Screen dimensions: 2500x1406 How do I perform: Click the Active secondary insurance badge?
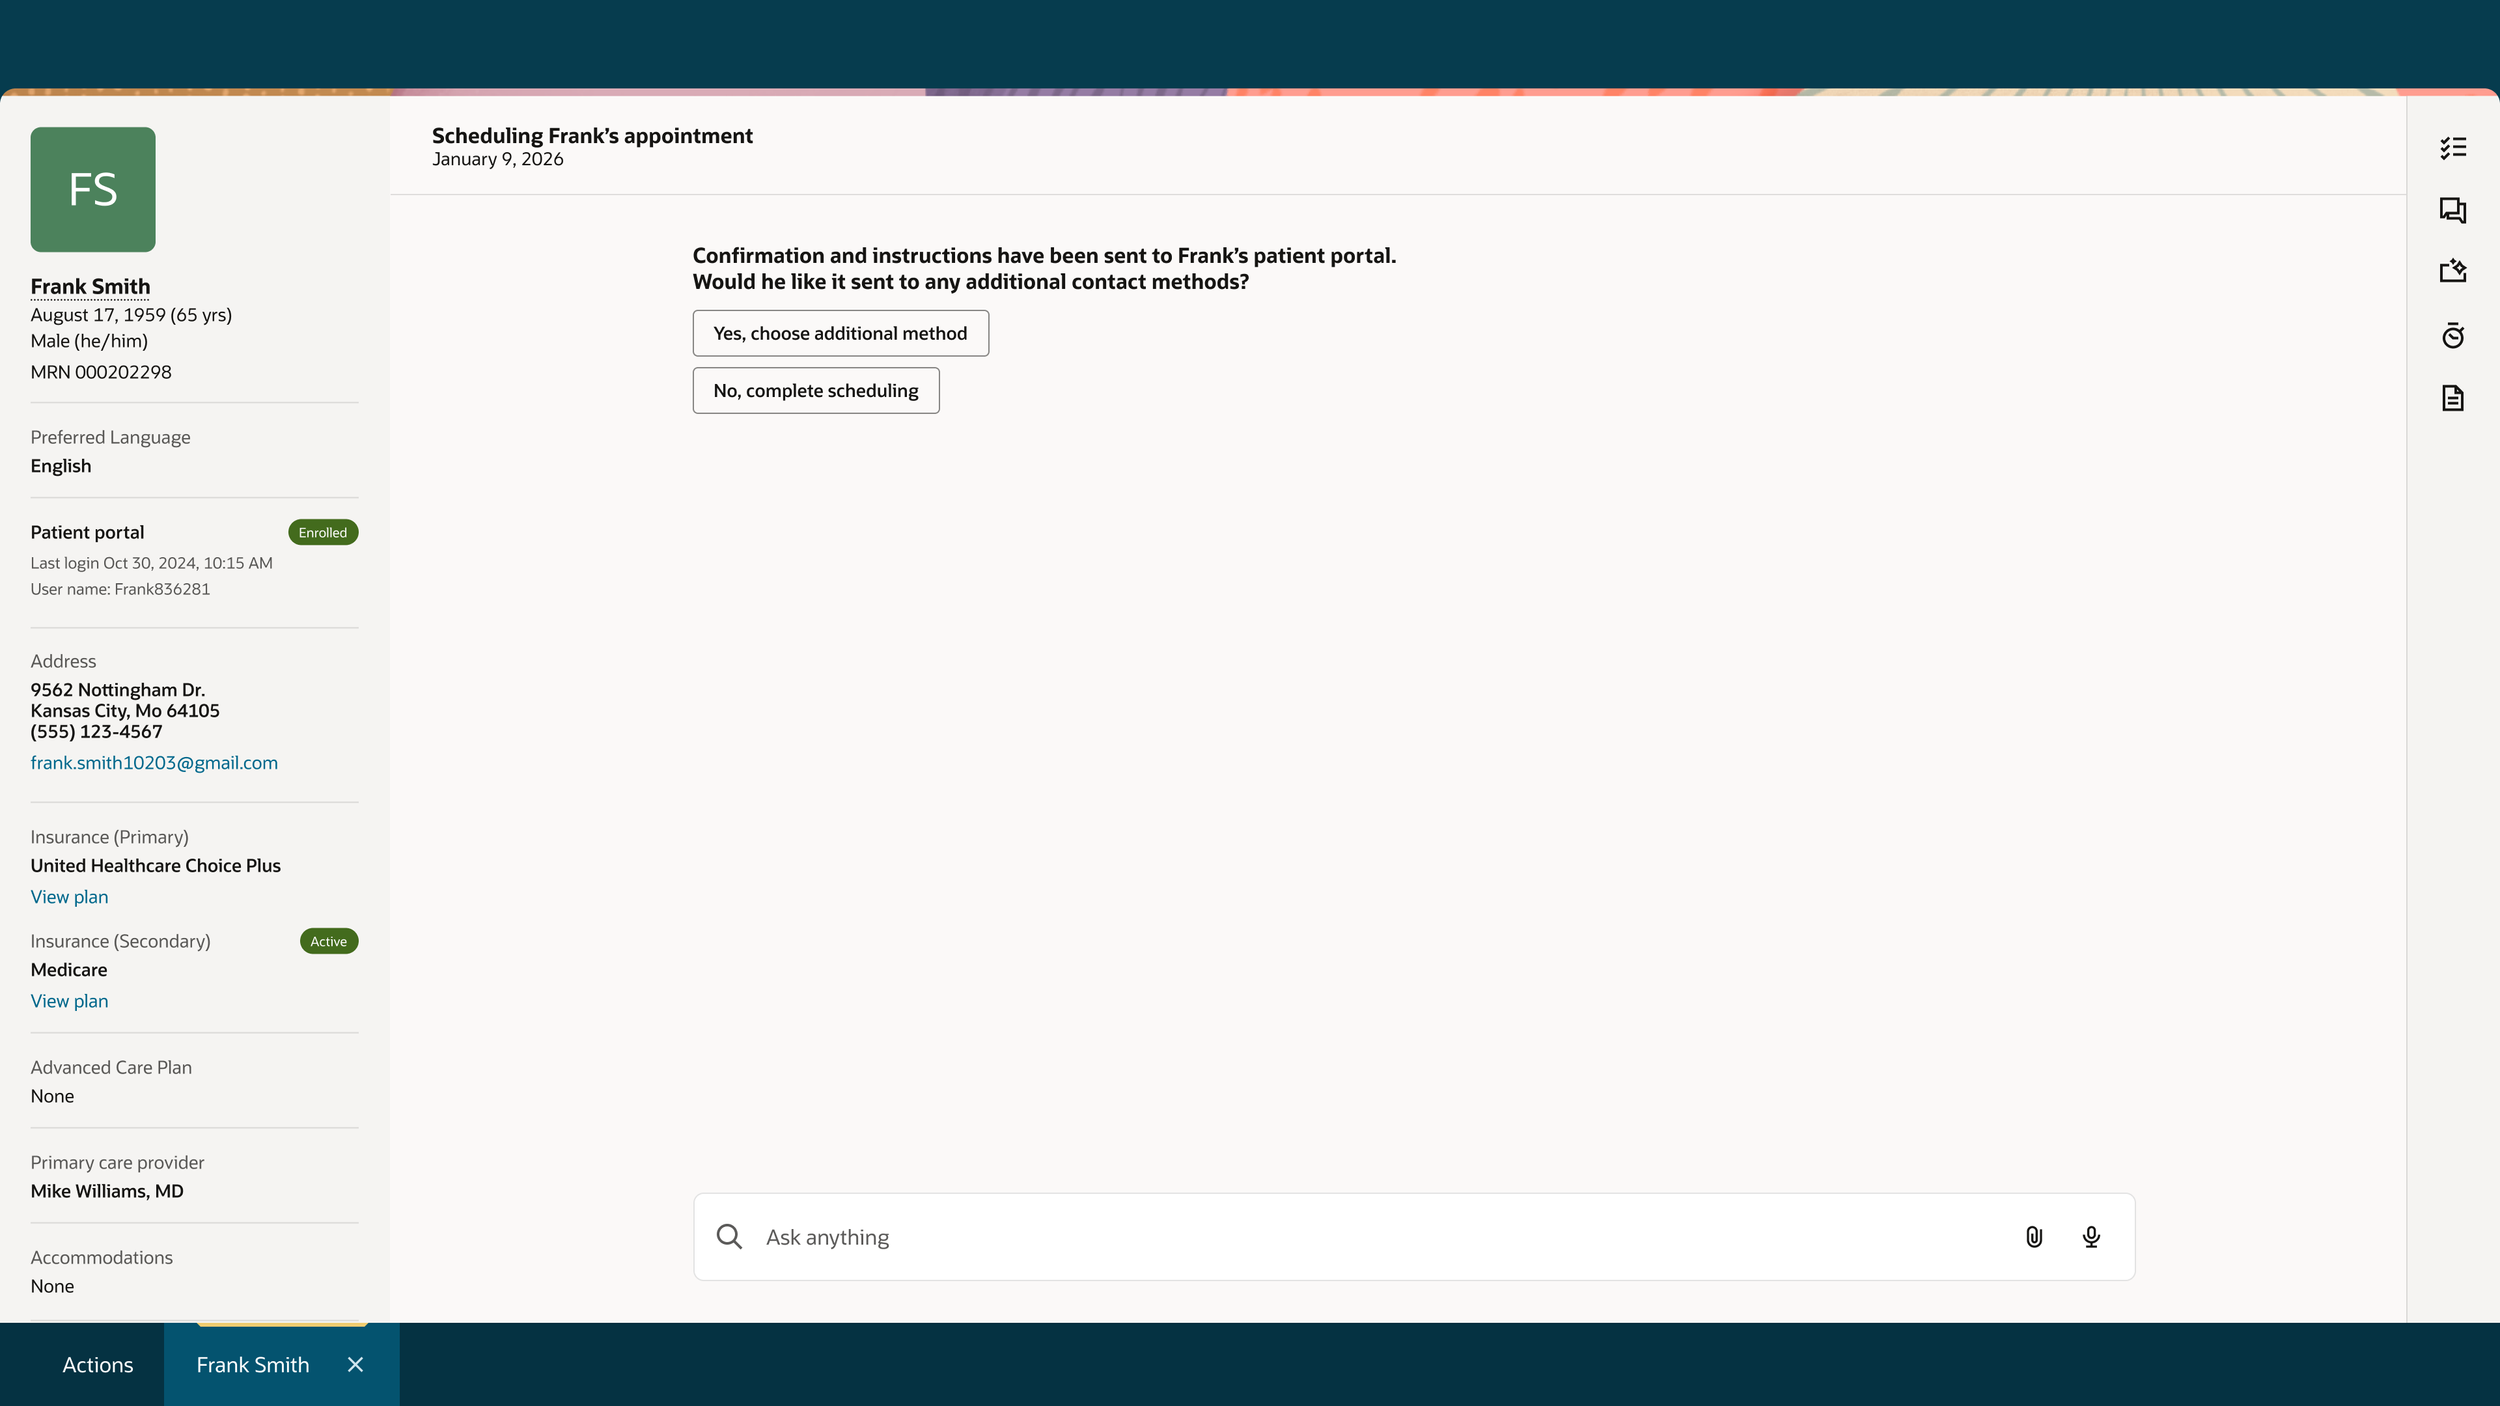click(x=329, y=941)
